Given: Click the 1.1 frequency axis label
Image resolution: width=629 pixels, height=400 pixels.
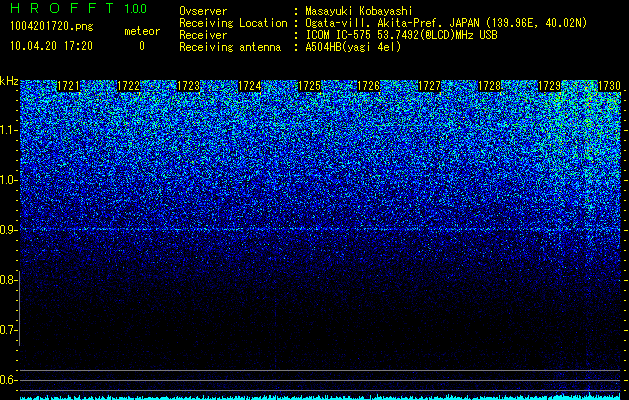Looking at the screenshot, I should [x=8, y=130].
